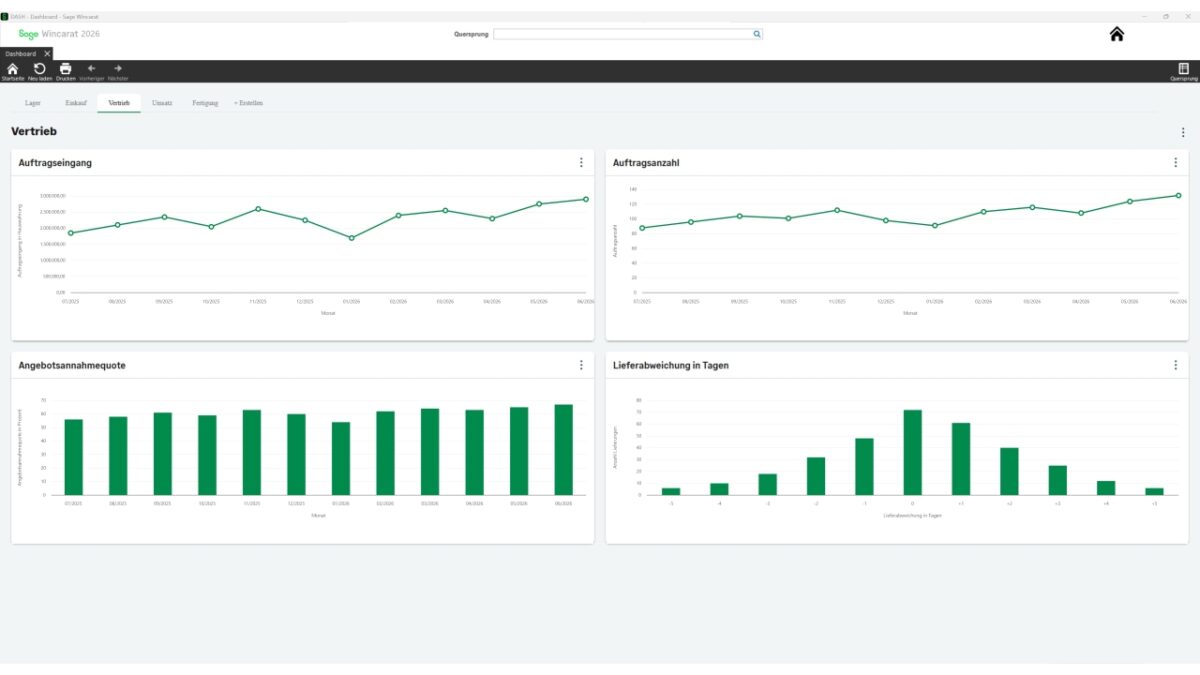Click the + Erstellen button
The width and height of the screenshot is (1200, 675).
[248, 103]
